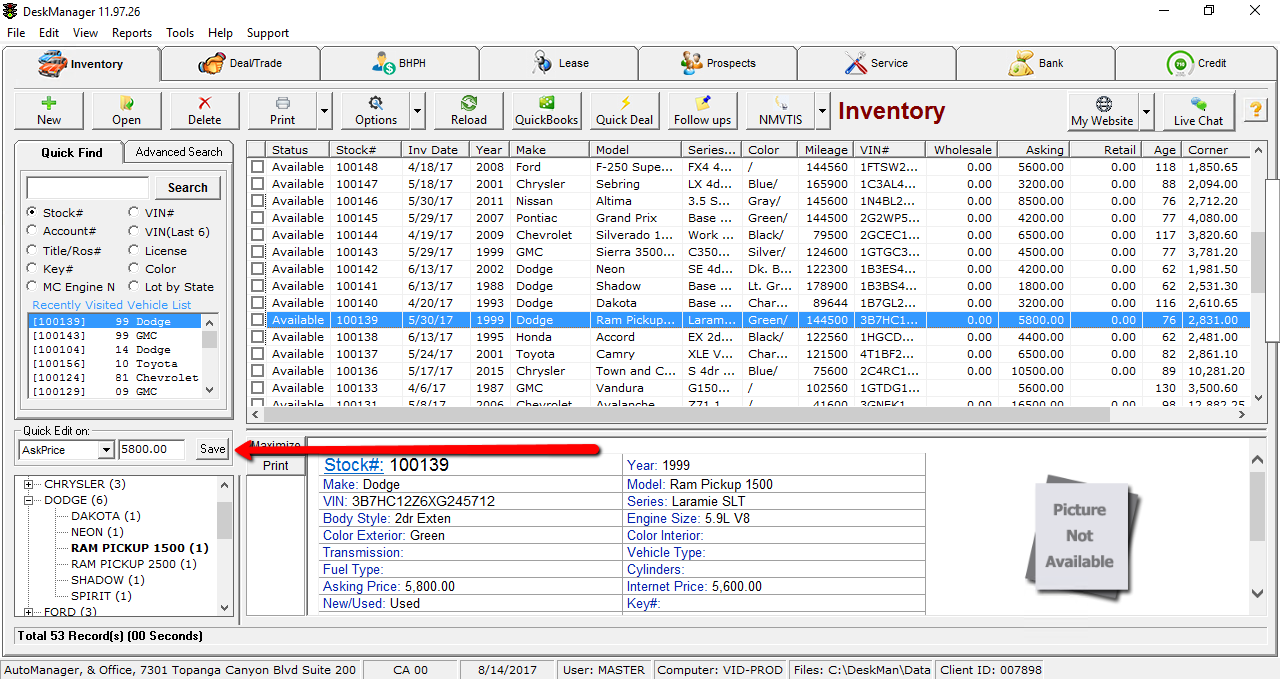The height and width of the screenshot is (679, 1280).
Task: Select RAM PICKUP 2500 tree item
Action: 134,564
